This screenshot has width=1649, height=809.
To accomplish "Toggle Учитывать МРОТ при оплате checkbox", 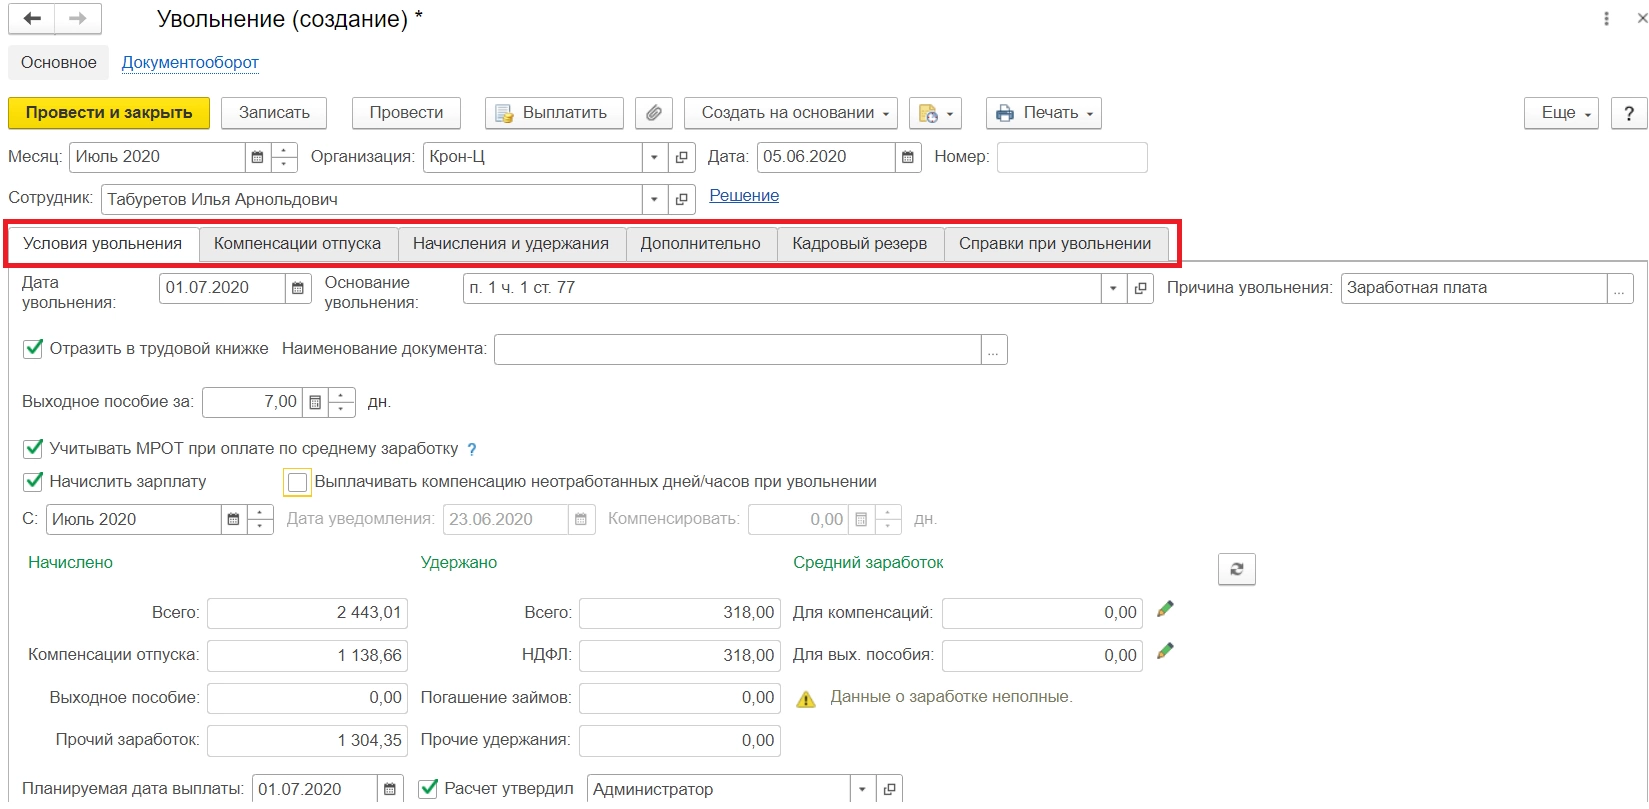I will [x=33, y=449].
